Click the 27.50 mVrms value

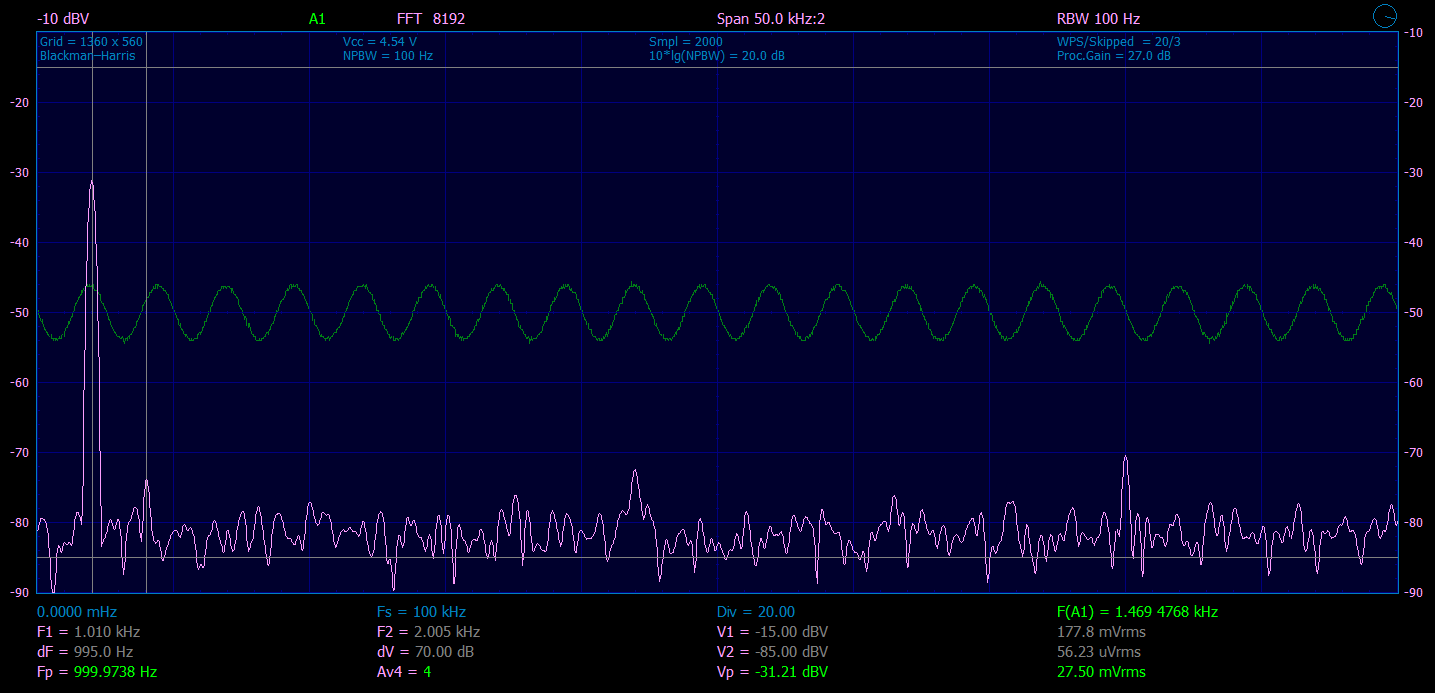[x=1101, y=672]
